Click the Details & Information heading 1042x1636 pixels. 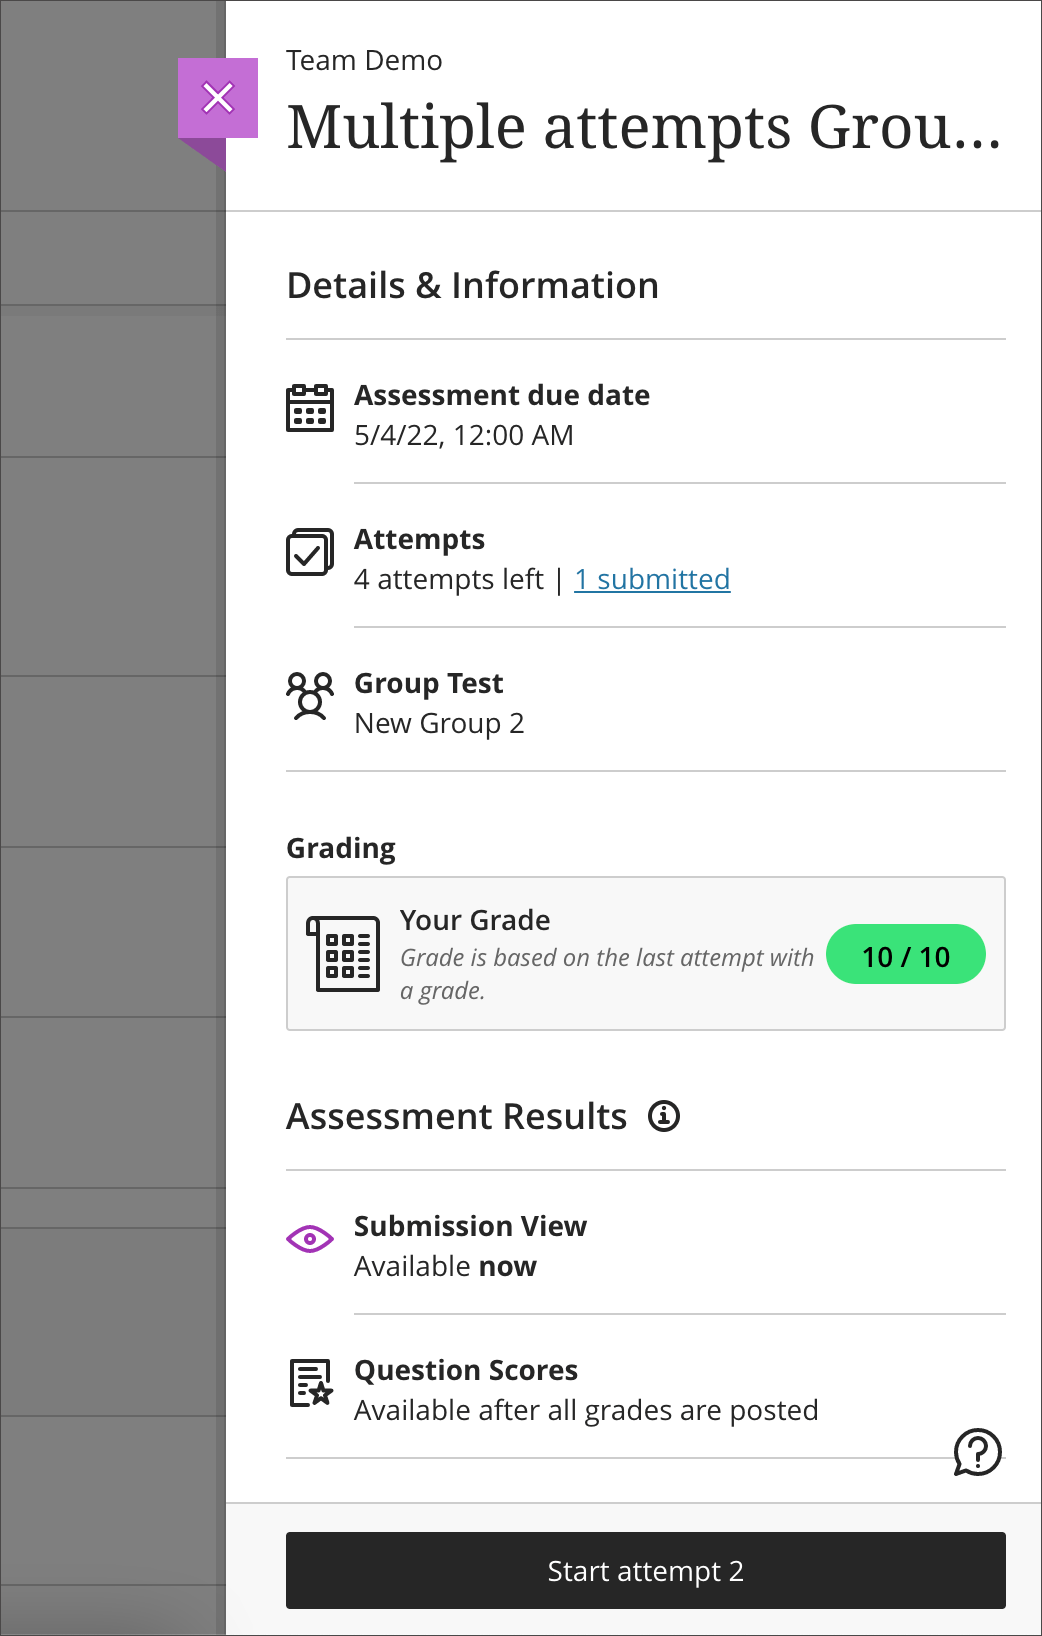coord(473,285)
